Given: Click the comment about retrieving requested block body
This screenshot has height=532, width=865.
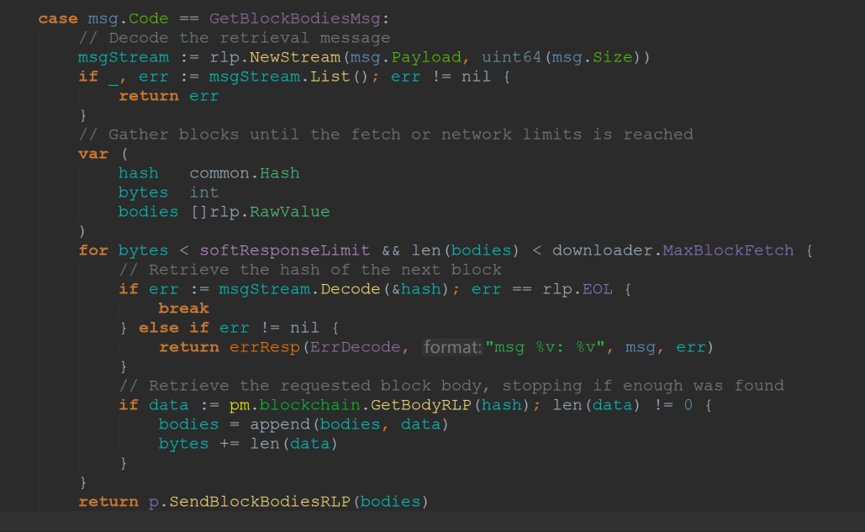Looking at the screenshot, I should 451,386.
